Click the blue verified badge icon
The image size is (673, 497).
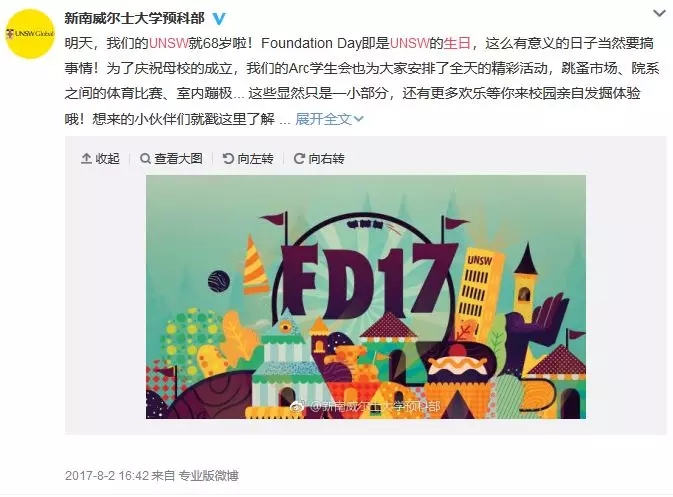click(219, 18)
